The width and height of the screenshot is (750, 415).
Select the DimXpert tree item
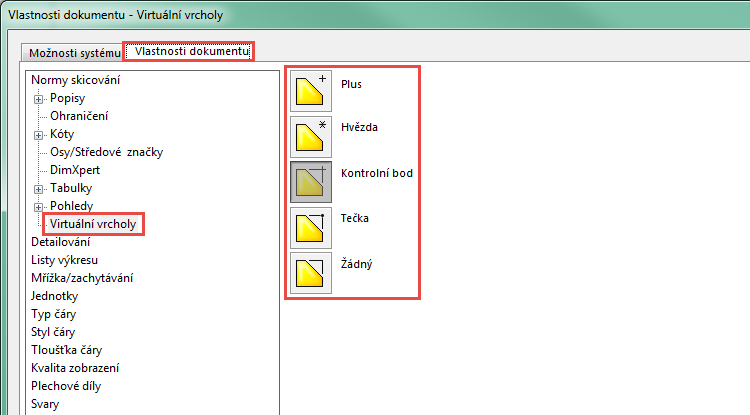tap(75, 170)
